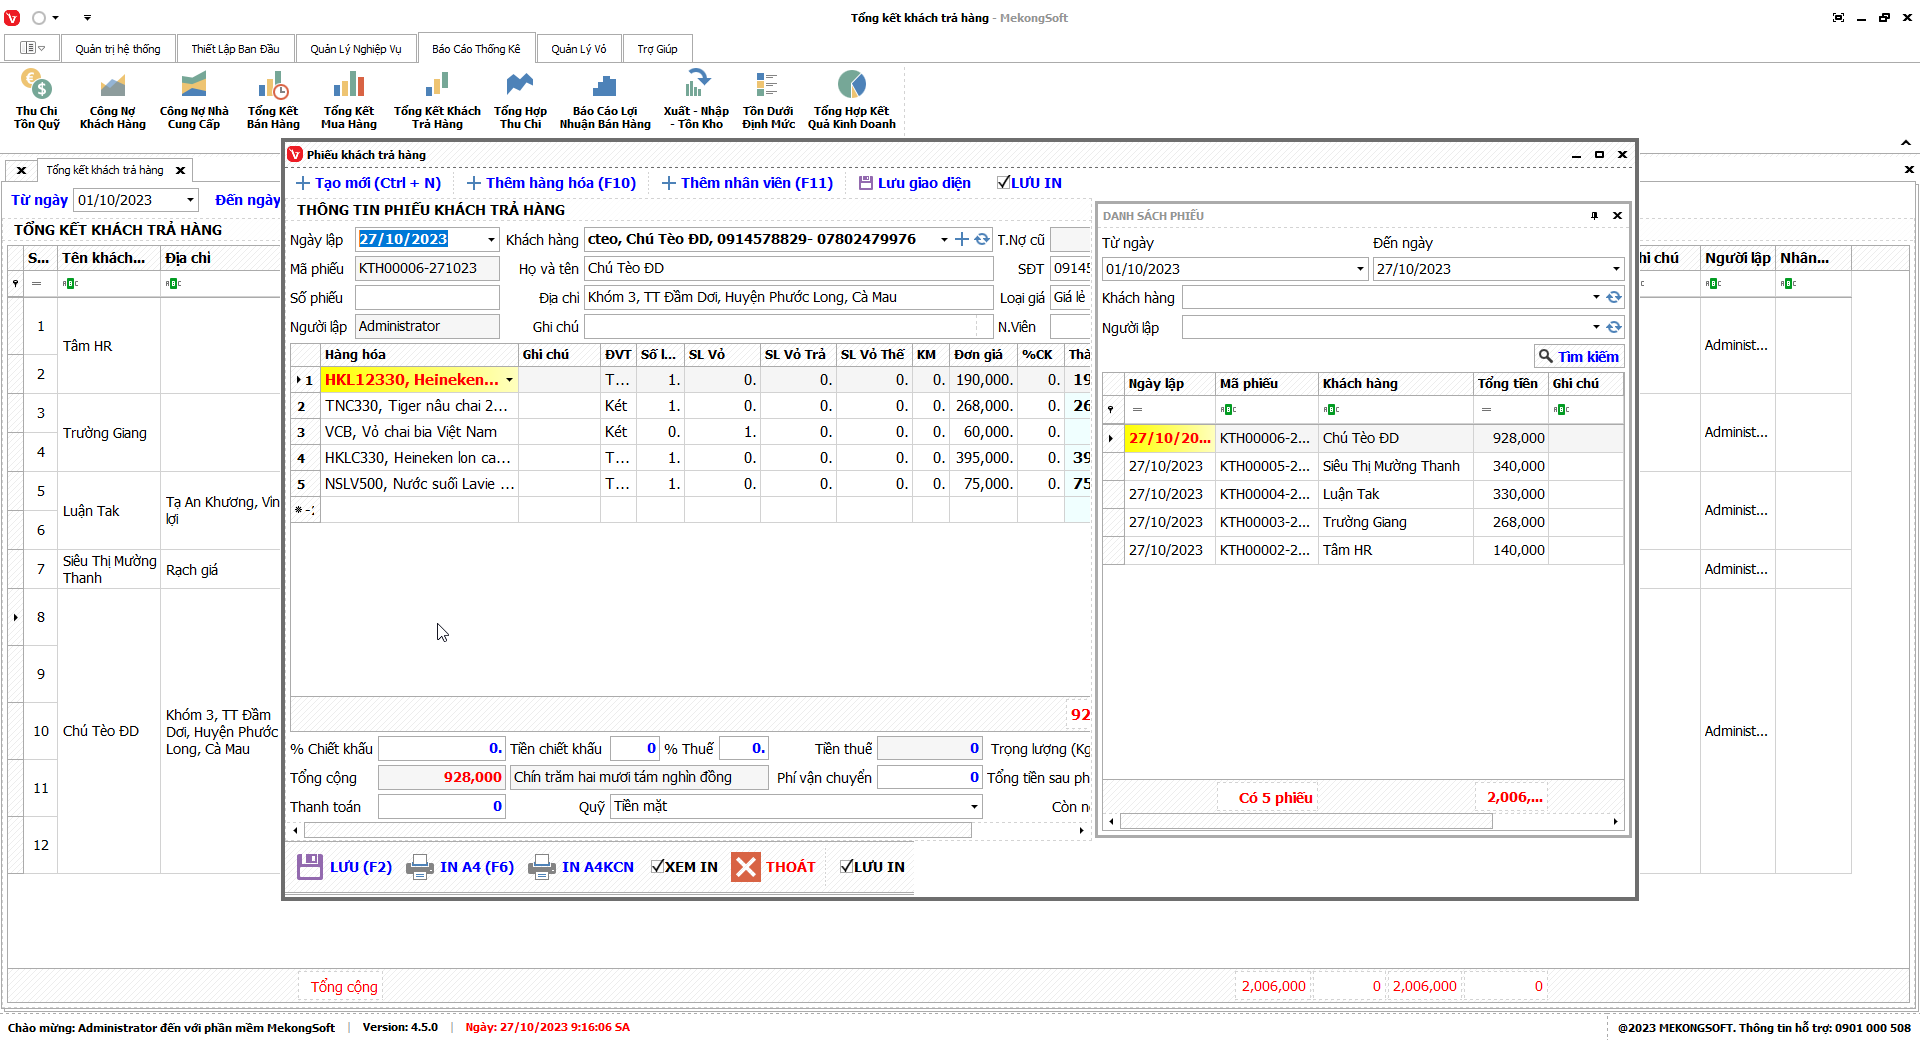Screen dimensions: 1920x1040
Task: Open Xuất - Nhập - Tồn Kho report
Action: pyautogui.click(x=696, y=85)
